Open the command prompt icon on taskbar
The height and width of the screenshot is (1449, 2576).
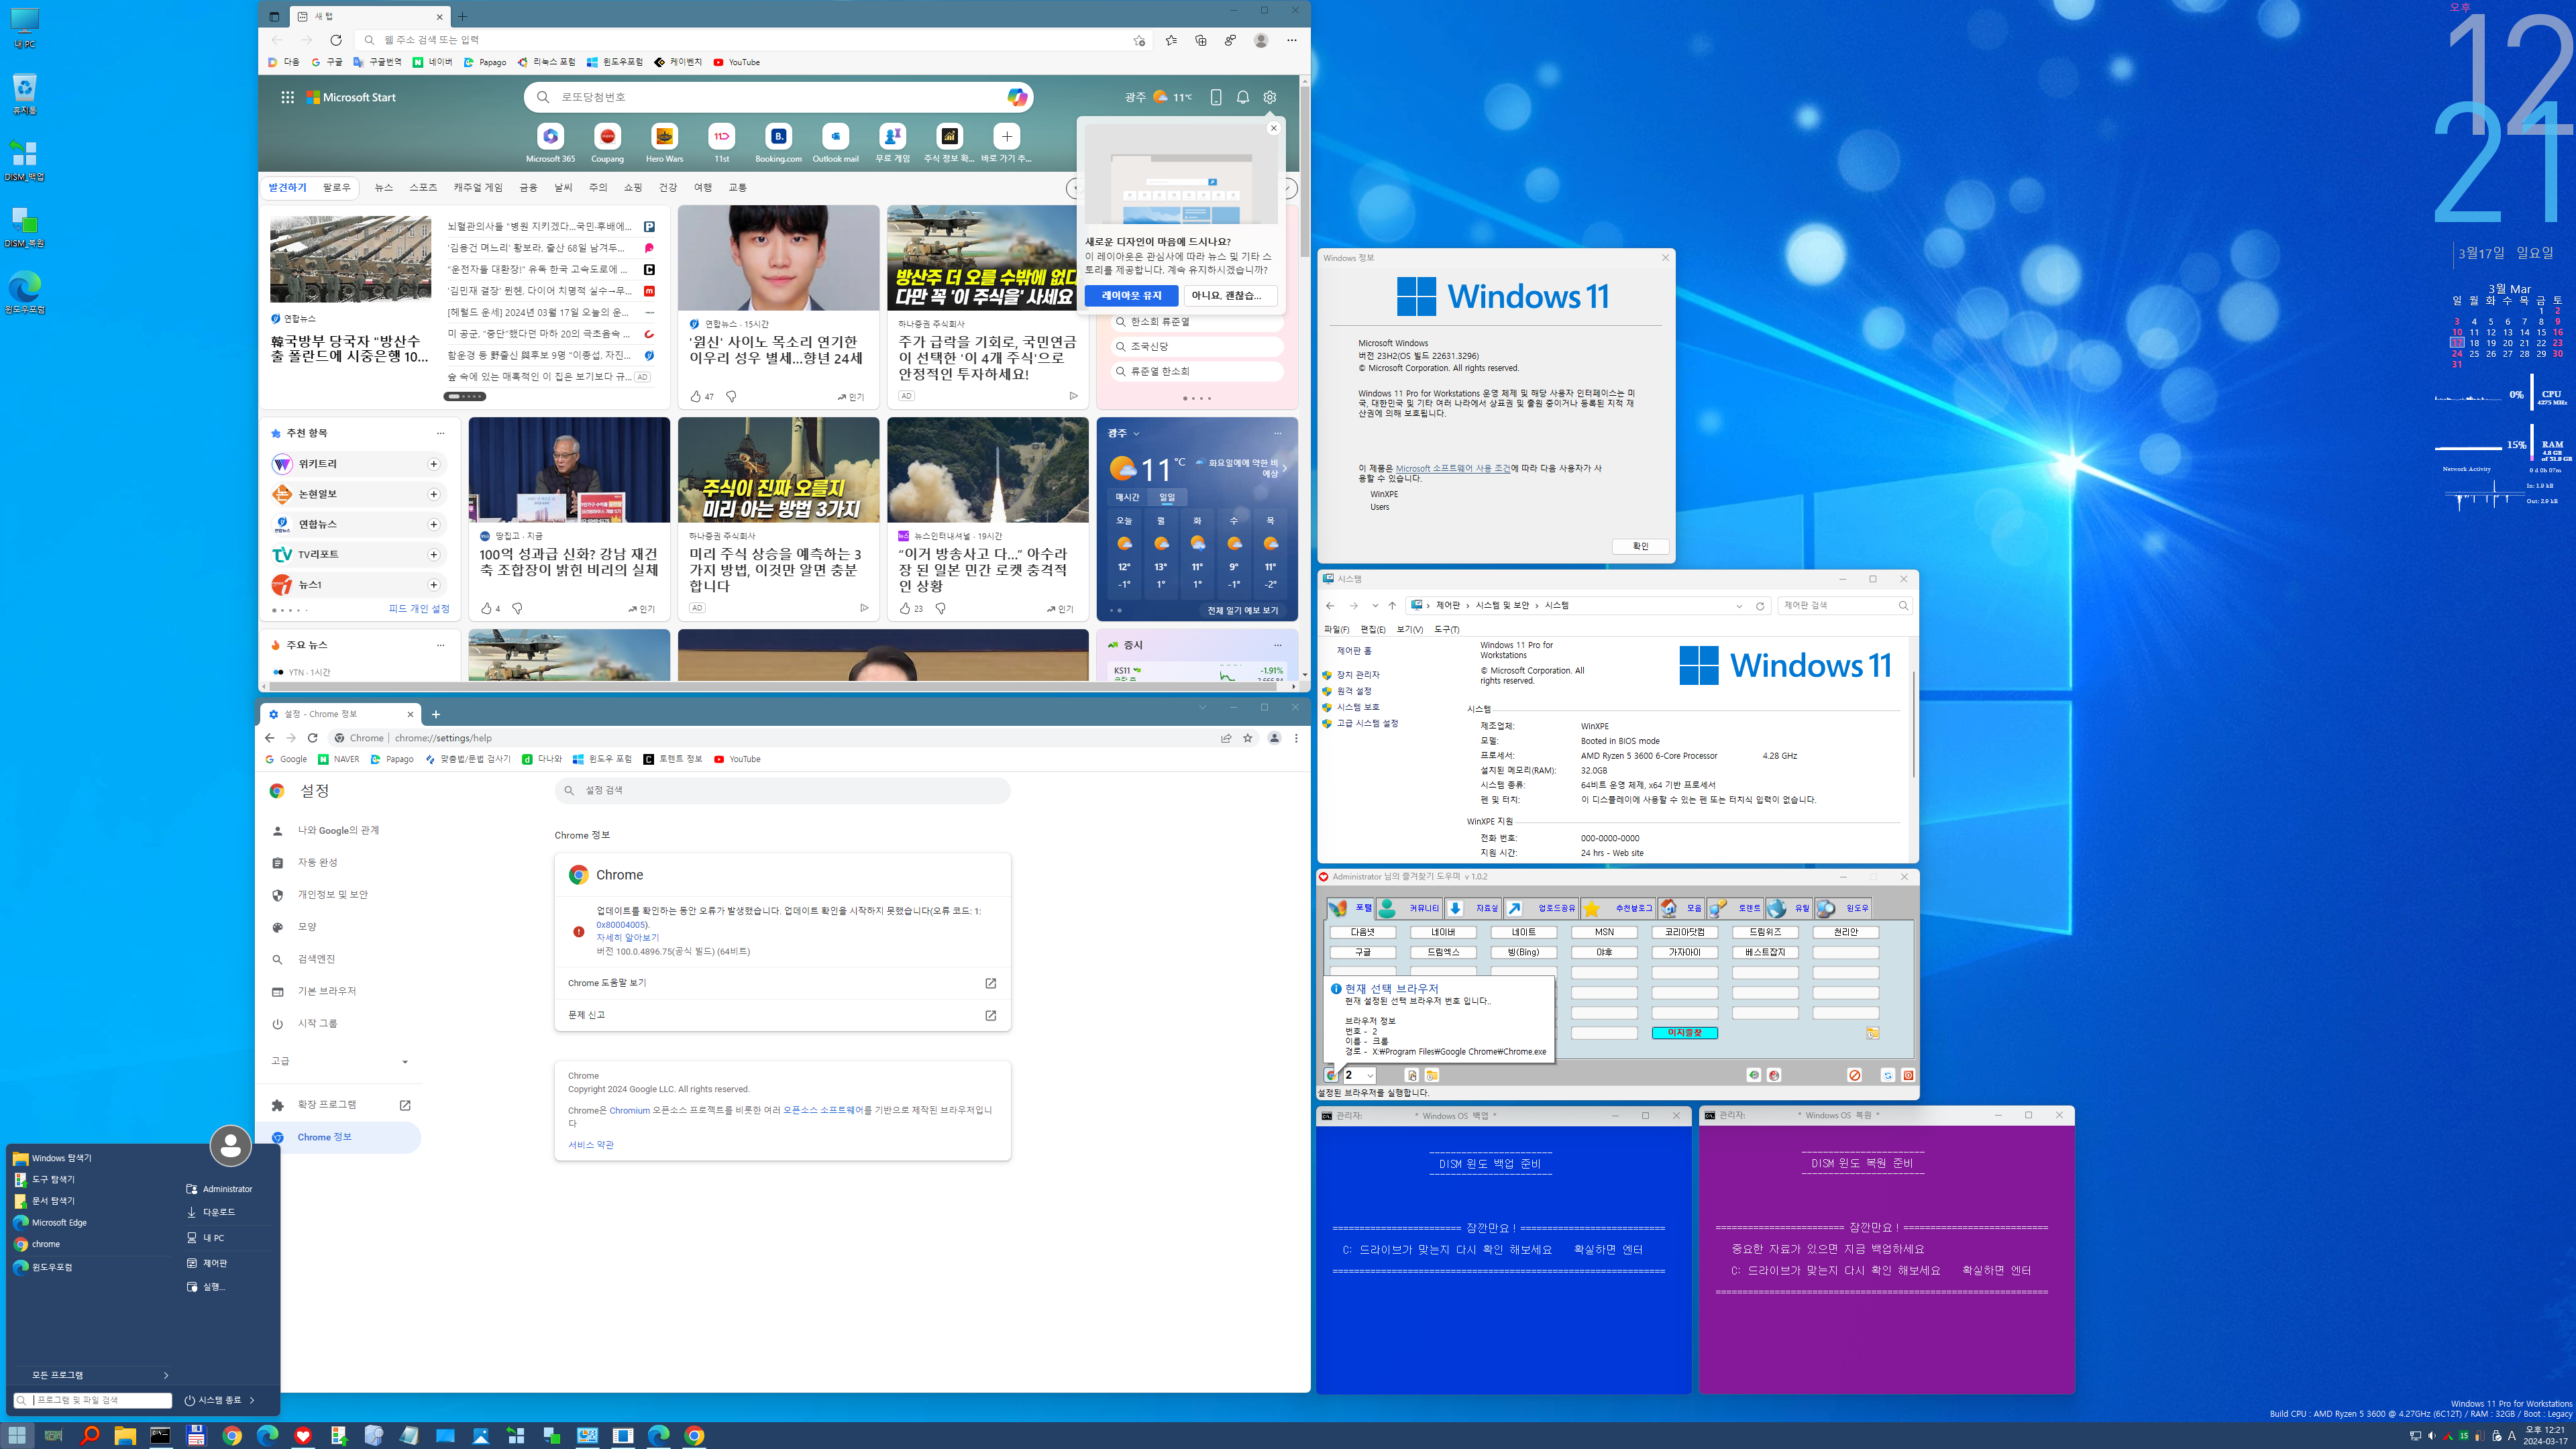point(160,1435)
